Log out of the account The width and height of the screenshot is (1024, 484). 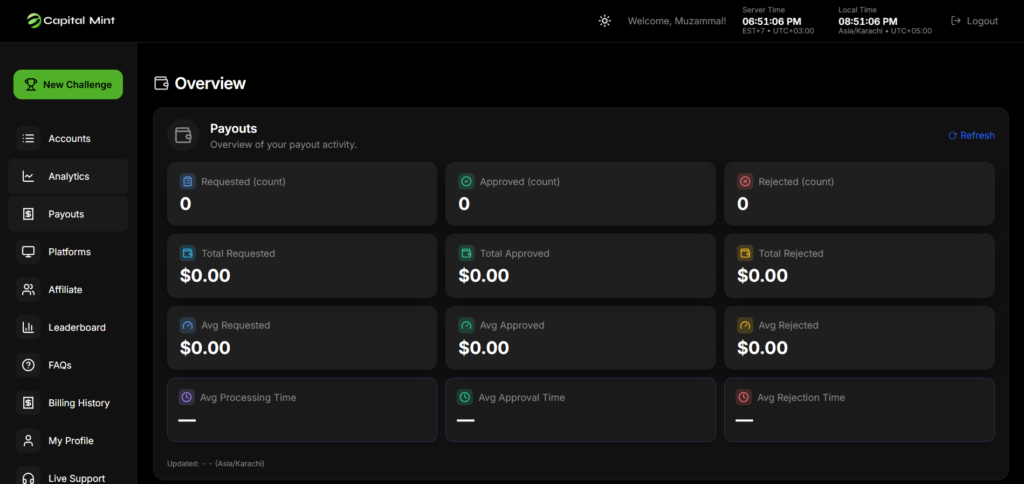(974, 21)
